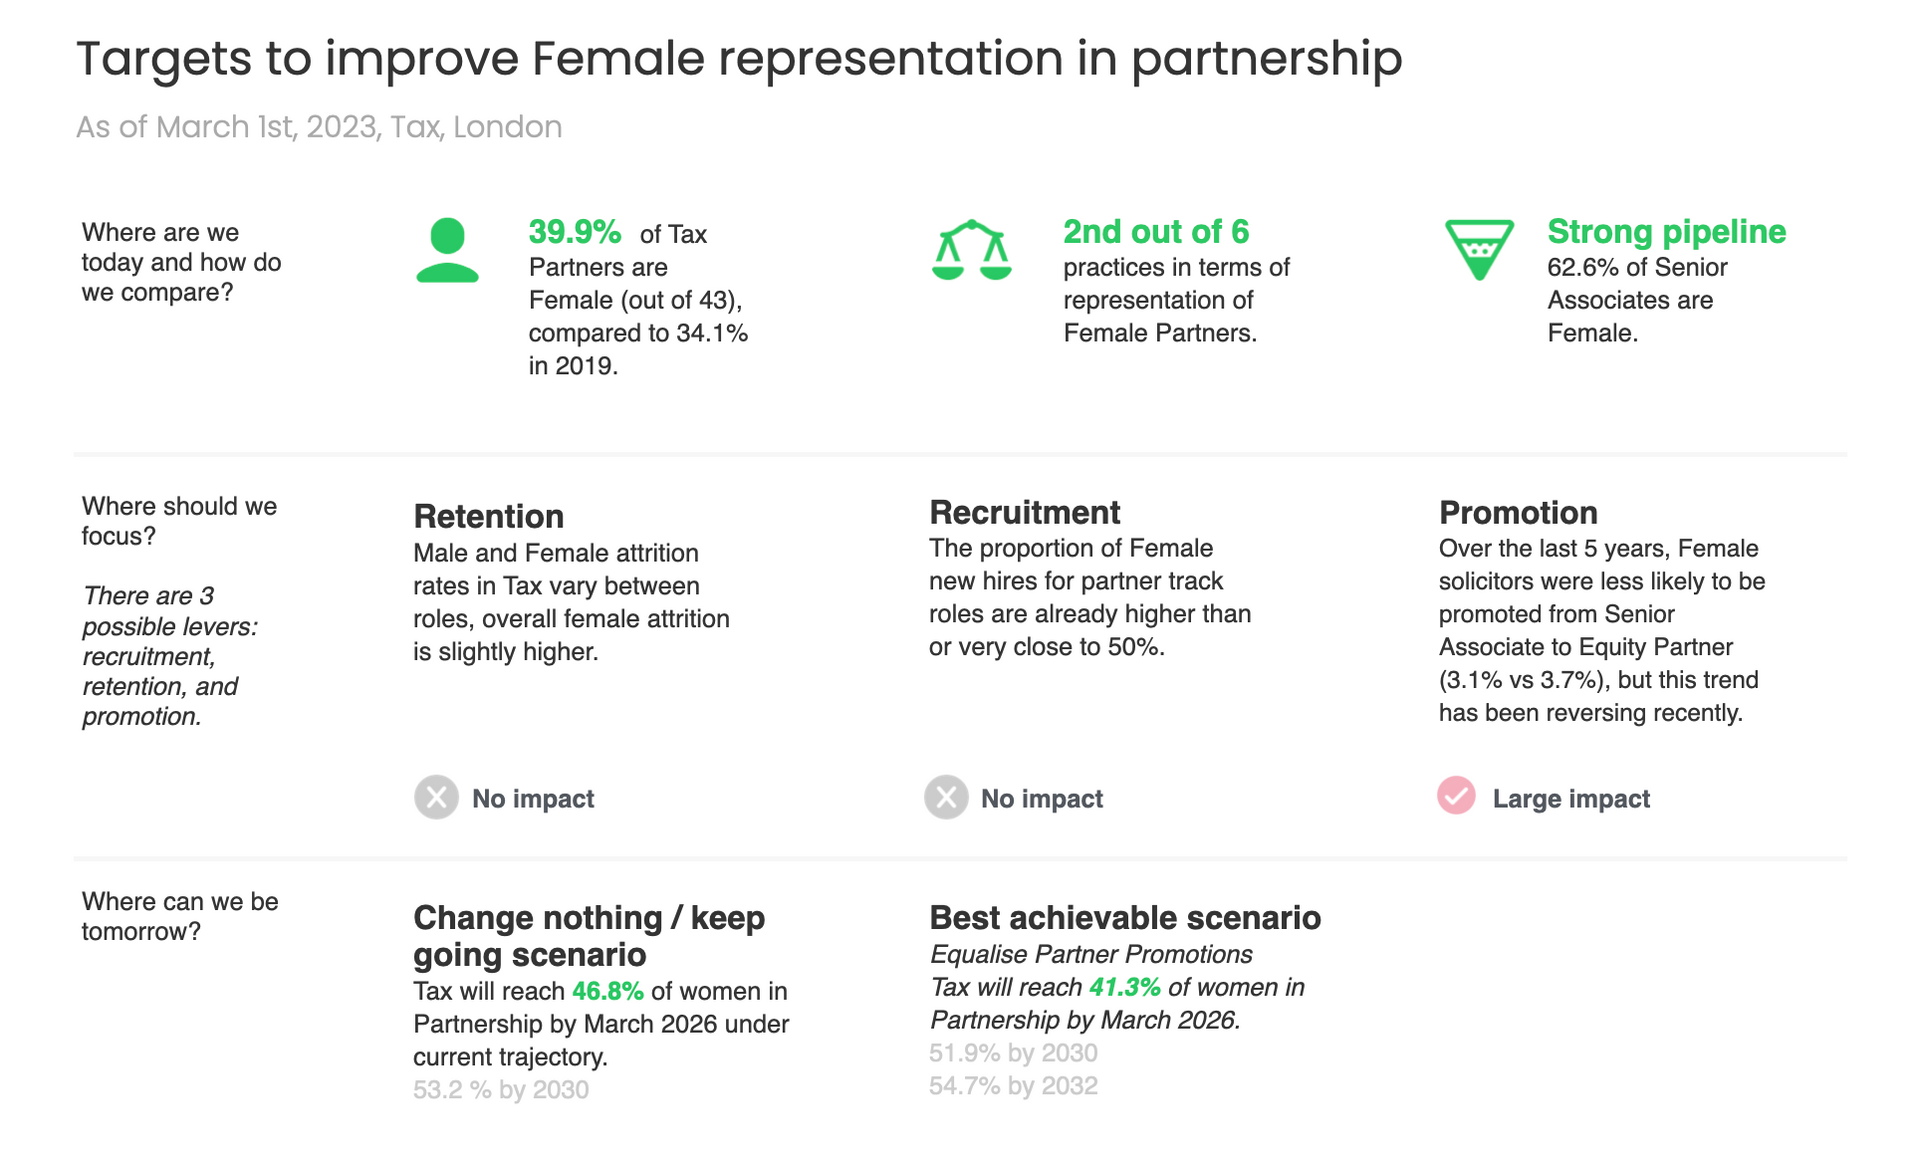1920x1151 pixels.
Task: Select 'Change nothing / keep going scenario' heading
Action: point(589,935)
